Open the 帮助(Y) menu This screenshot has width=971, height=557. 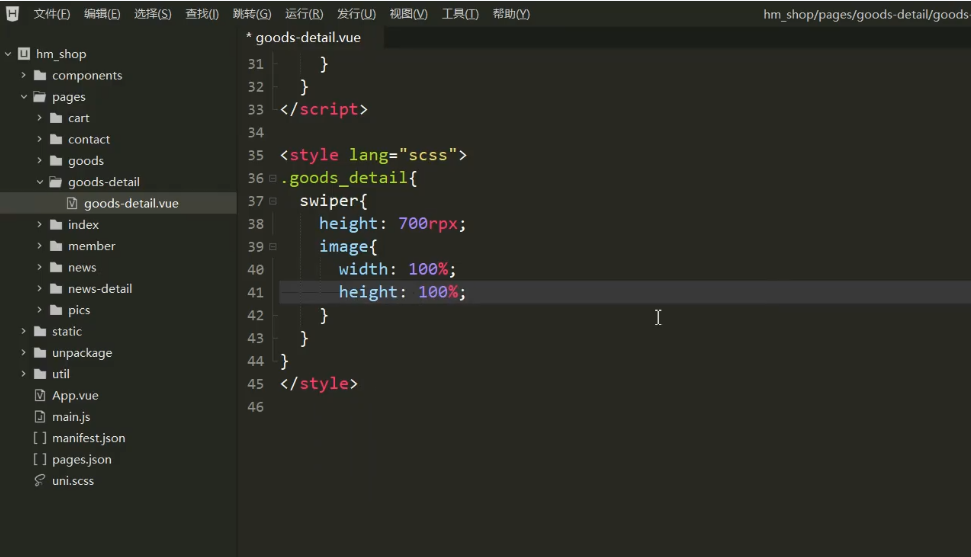click(511, 14)
